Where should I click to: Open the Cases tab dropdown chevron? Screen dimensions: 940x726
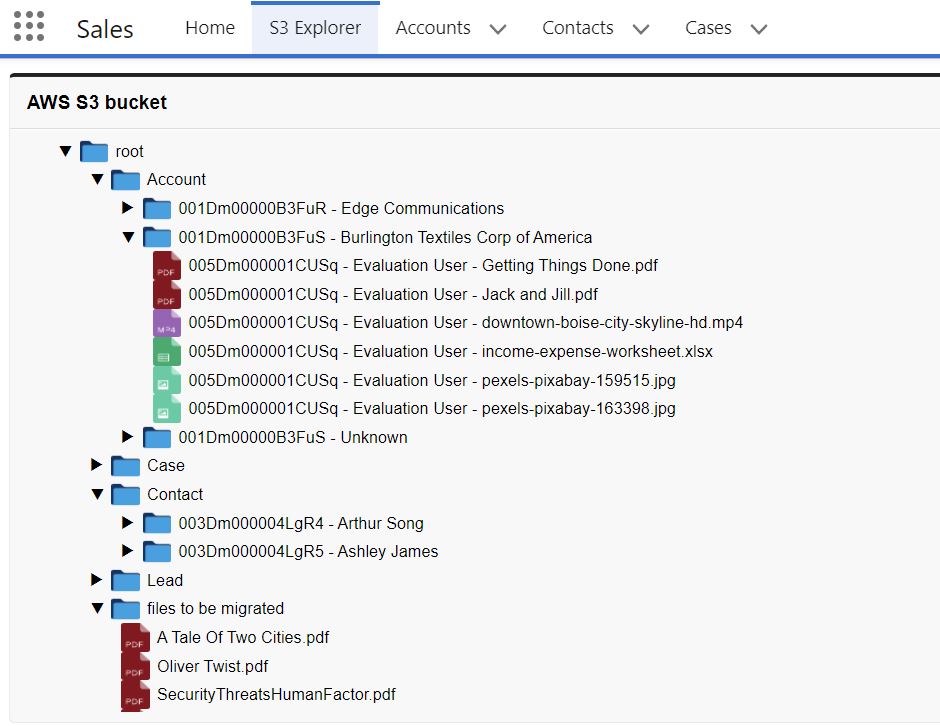759,29
